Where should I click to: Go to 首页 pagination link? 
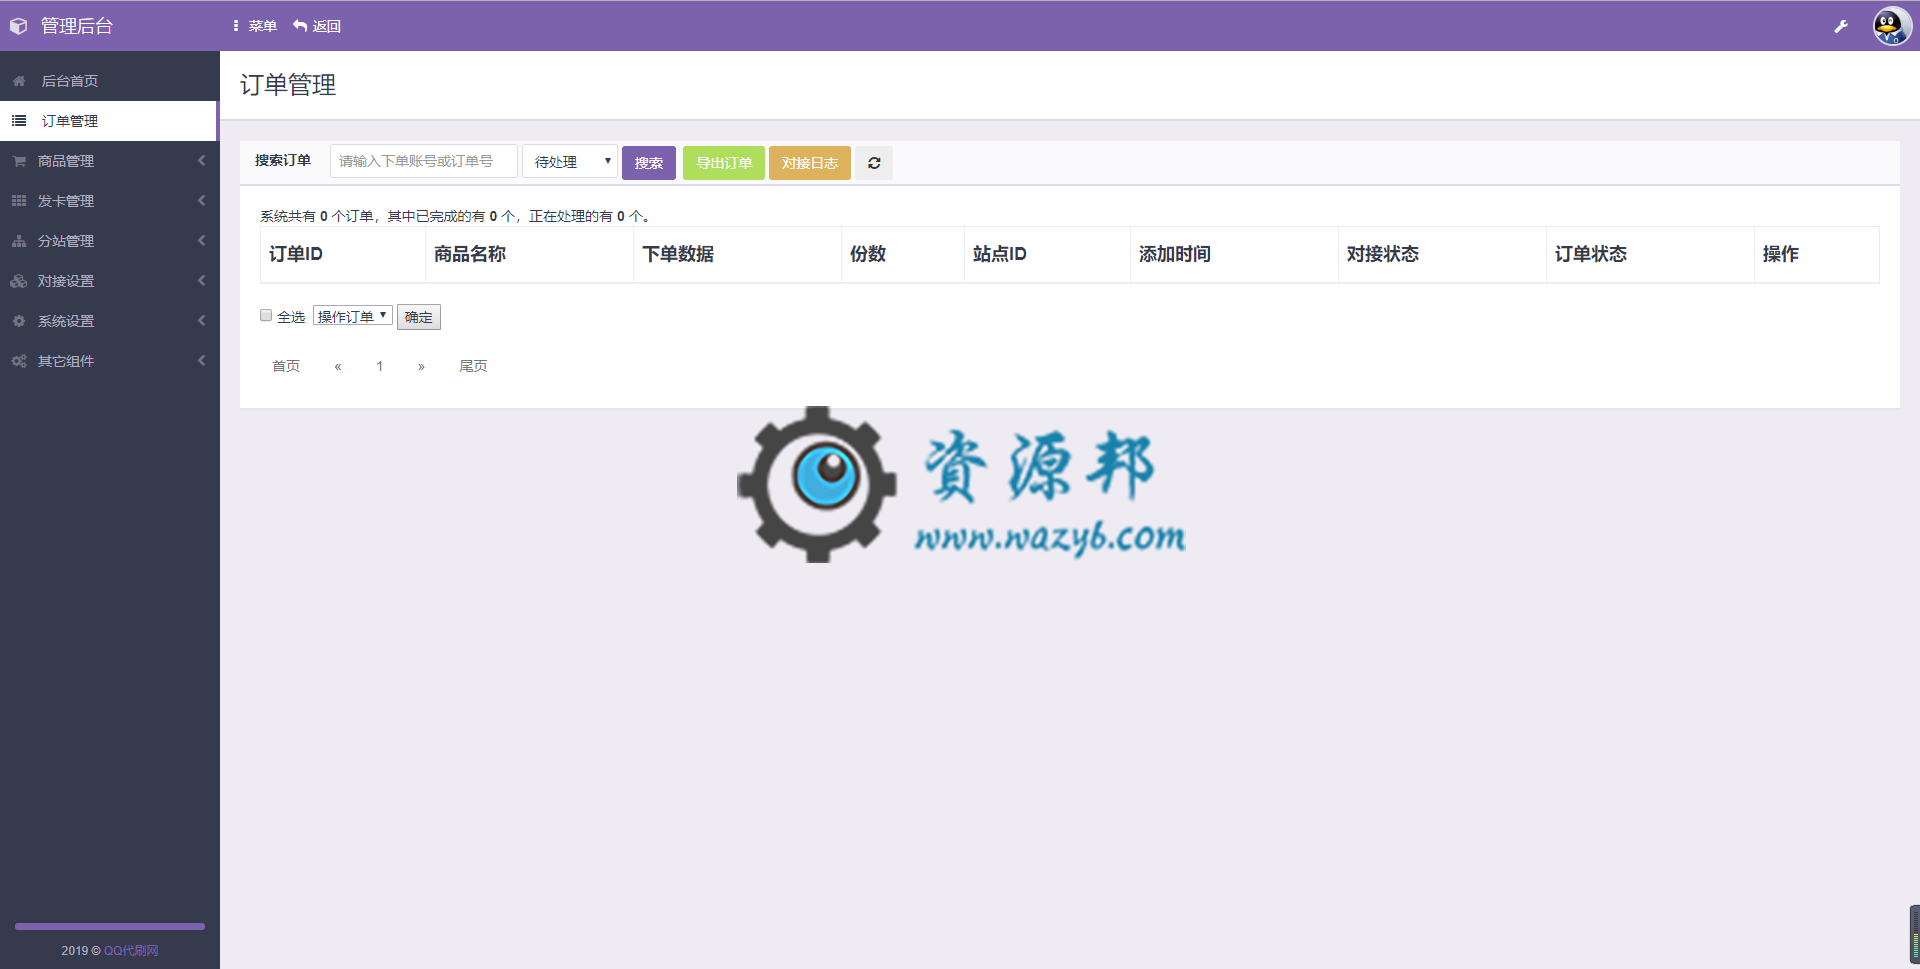[286, 366]
